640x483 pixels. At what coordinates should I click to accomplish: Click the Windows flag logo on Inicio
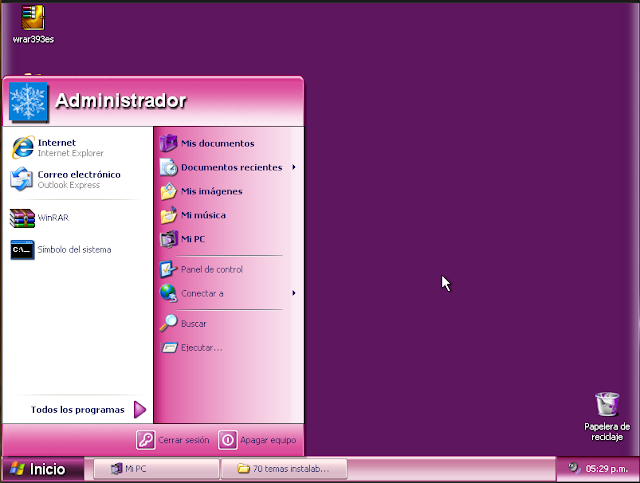click(x=17, y=469)
